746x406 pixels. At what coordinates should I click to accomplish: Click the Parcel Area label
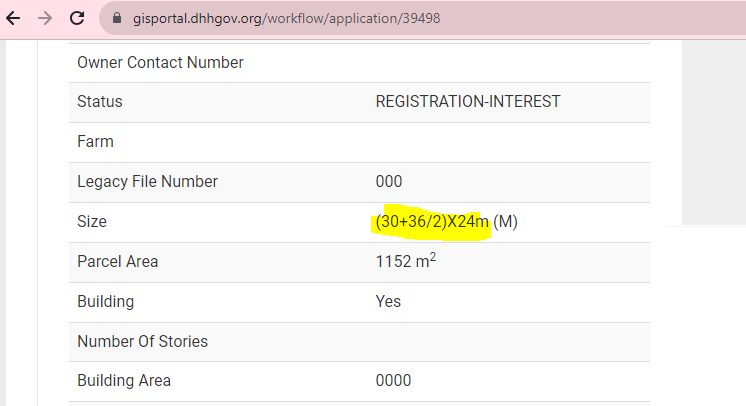point(118,261)
